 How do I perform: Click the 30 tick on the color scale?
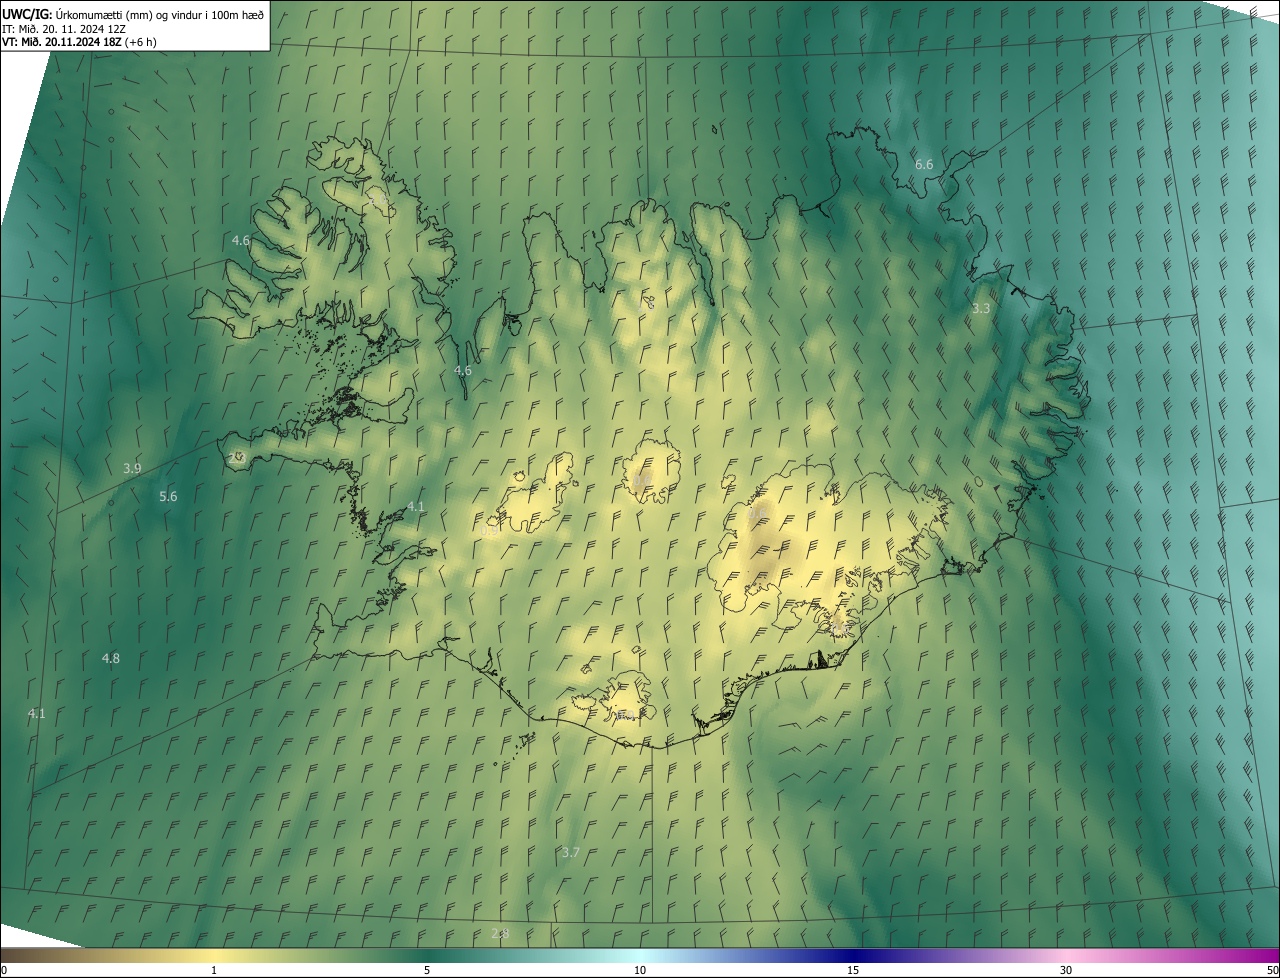pos(1066,970)
